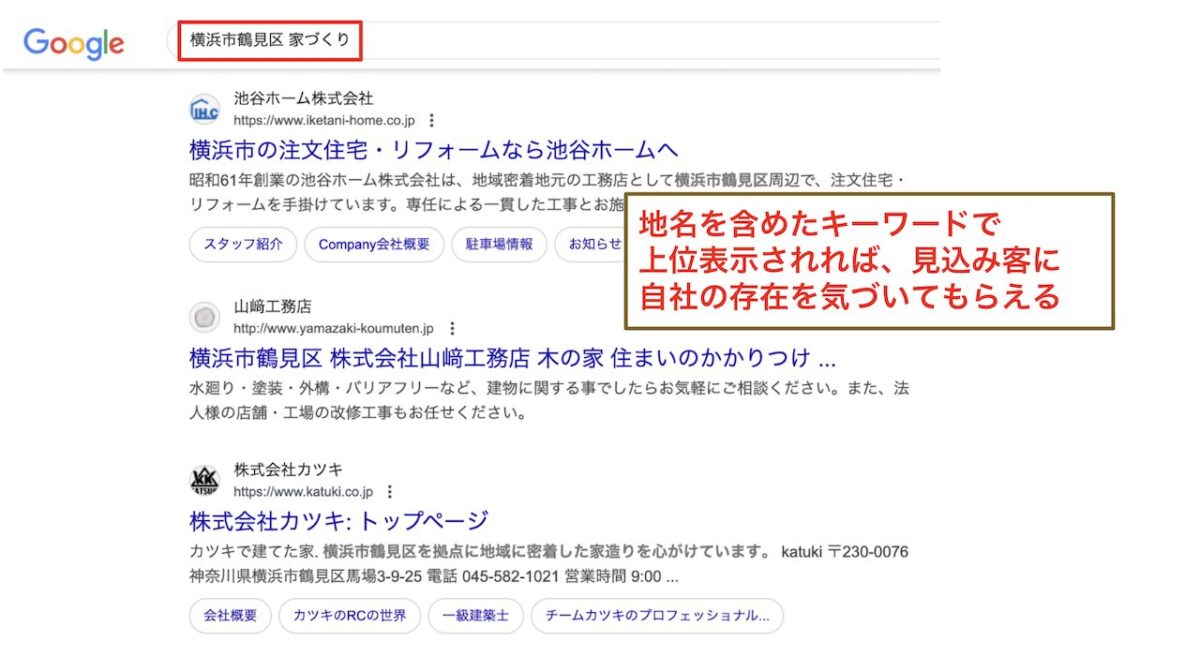This screenshot has height=671, width=1200.
Task: Click the カツキのRCの世界 sitelink chip
Action: 350,616
